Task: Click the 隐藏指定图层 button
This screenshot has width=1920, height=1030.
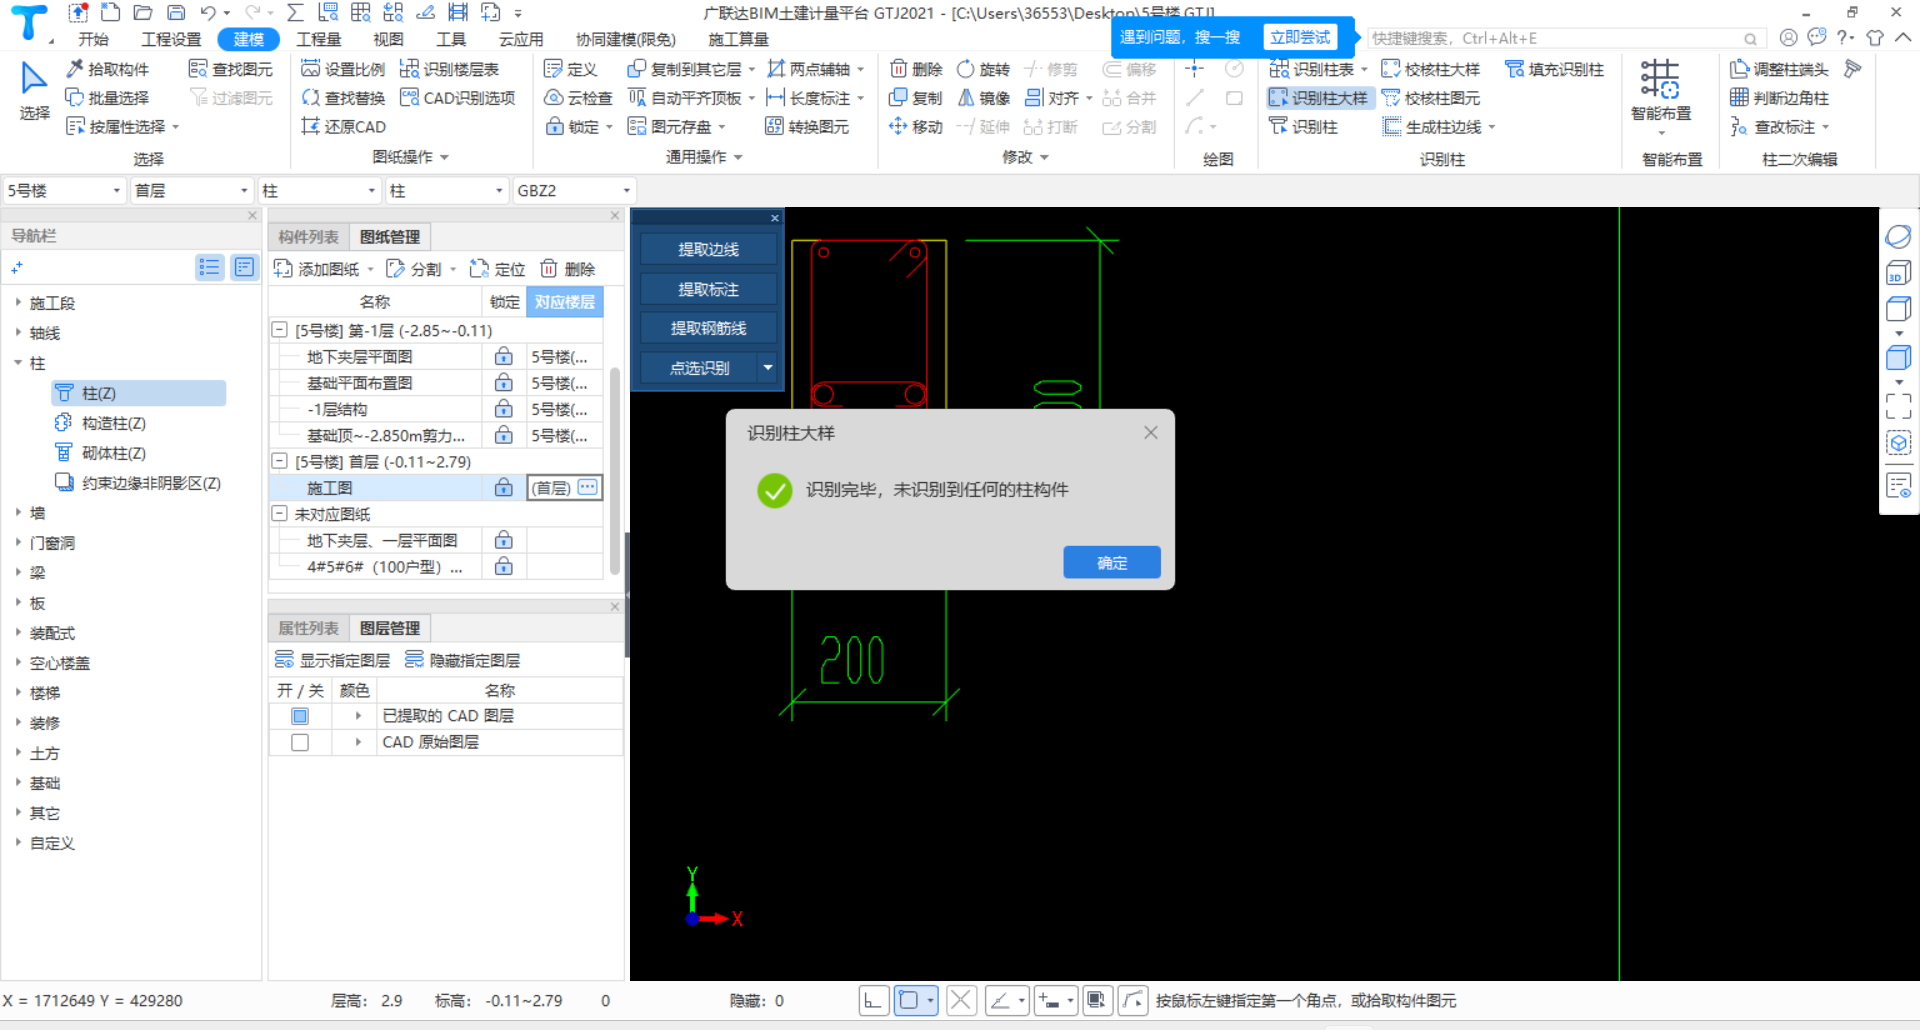Action: click(x=462, y=660)
